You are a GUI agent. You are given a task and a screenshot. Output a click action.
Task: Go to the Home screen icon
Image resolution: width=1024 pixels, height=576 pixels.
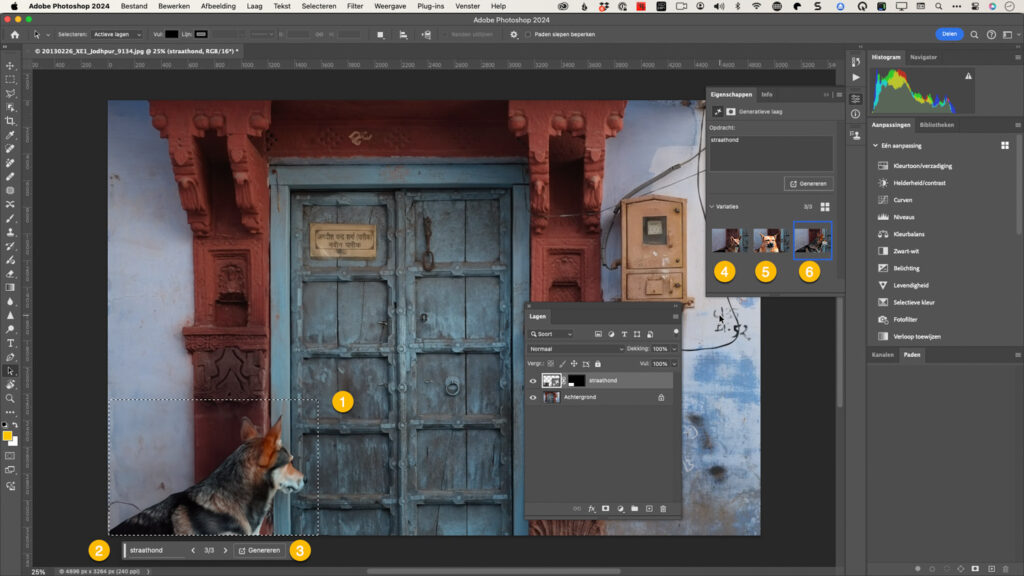click(14, 35)
